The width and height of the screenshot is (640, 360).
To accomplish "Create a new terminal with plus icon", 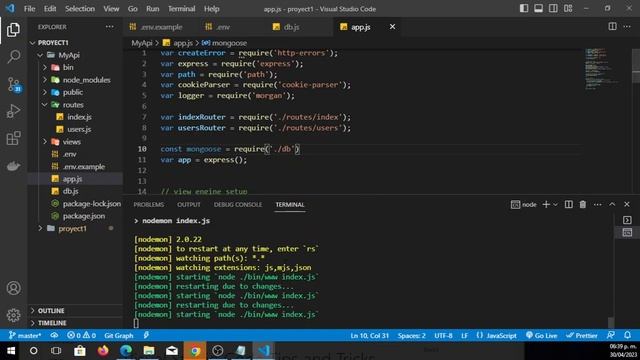I will 546,204.
